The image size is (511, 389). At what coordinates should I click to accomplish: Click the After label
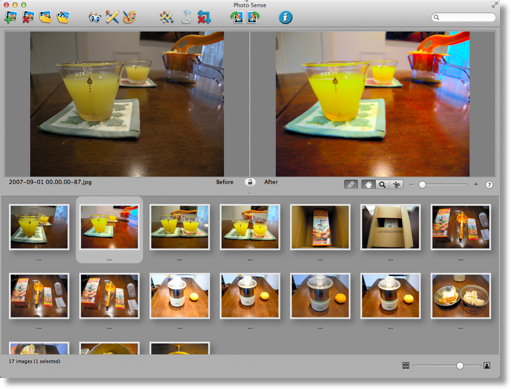(x=271, y=182)
